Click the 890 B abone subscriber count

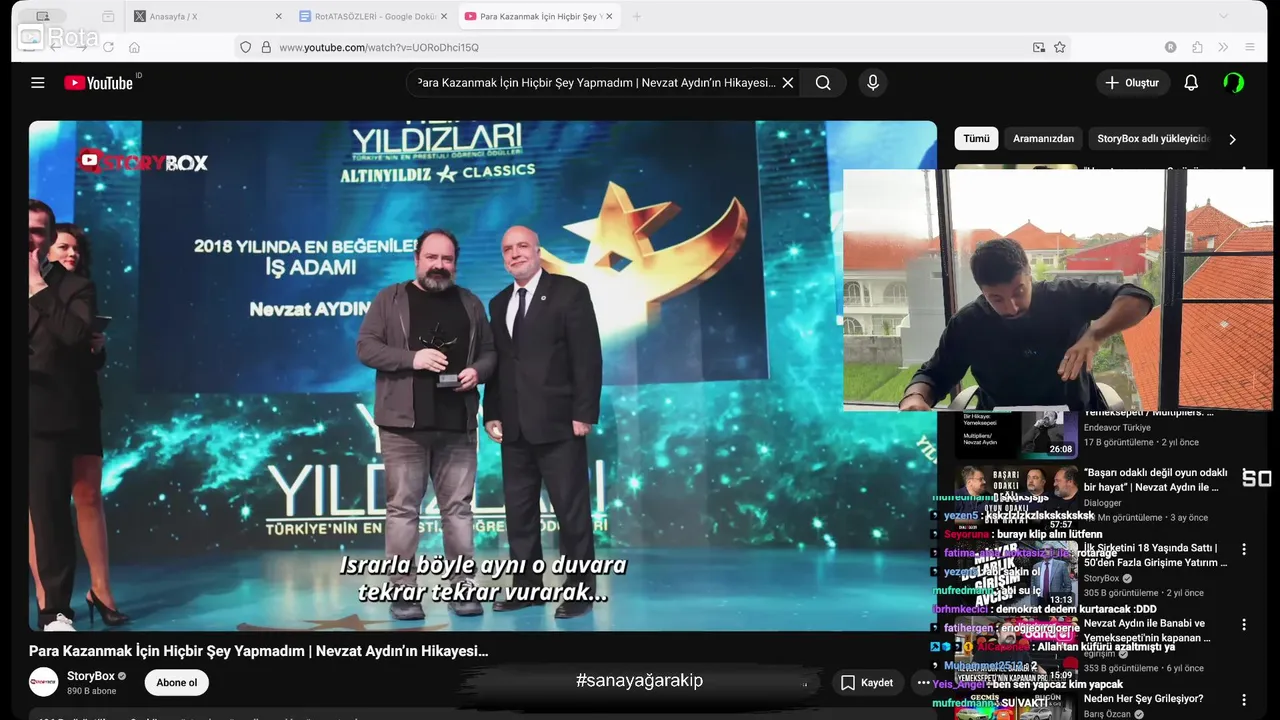[x=91, y=691]
